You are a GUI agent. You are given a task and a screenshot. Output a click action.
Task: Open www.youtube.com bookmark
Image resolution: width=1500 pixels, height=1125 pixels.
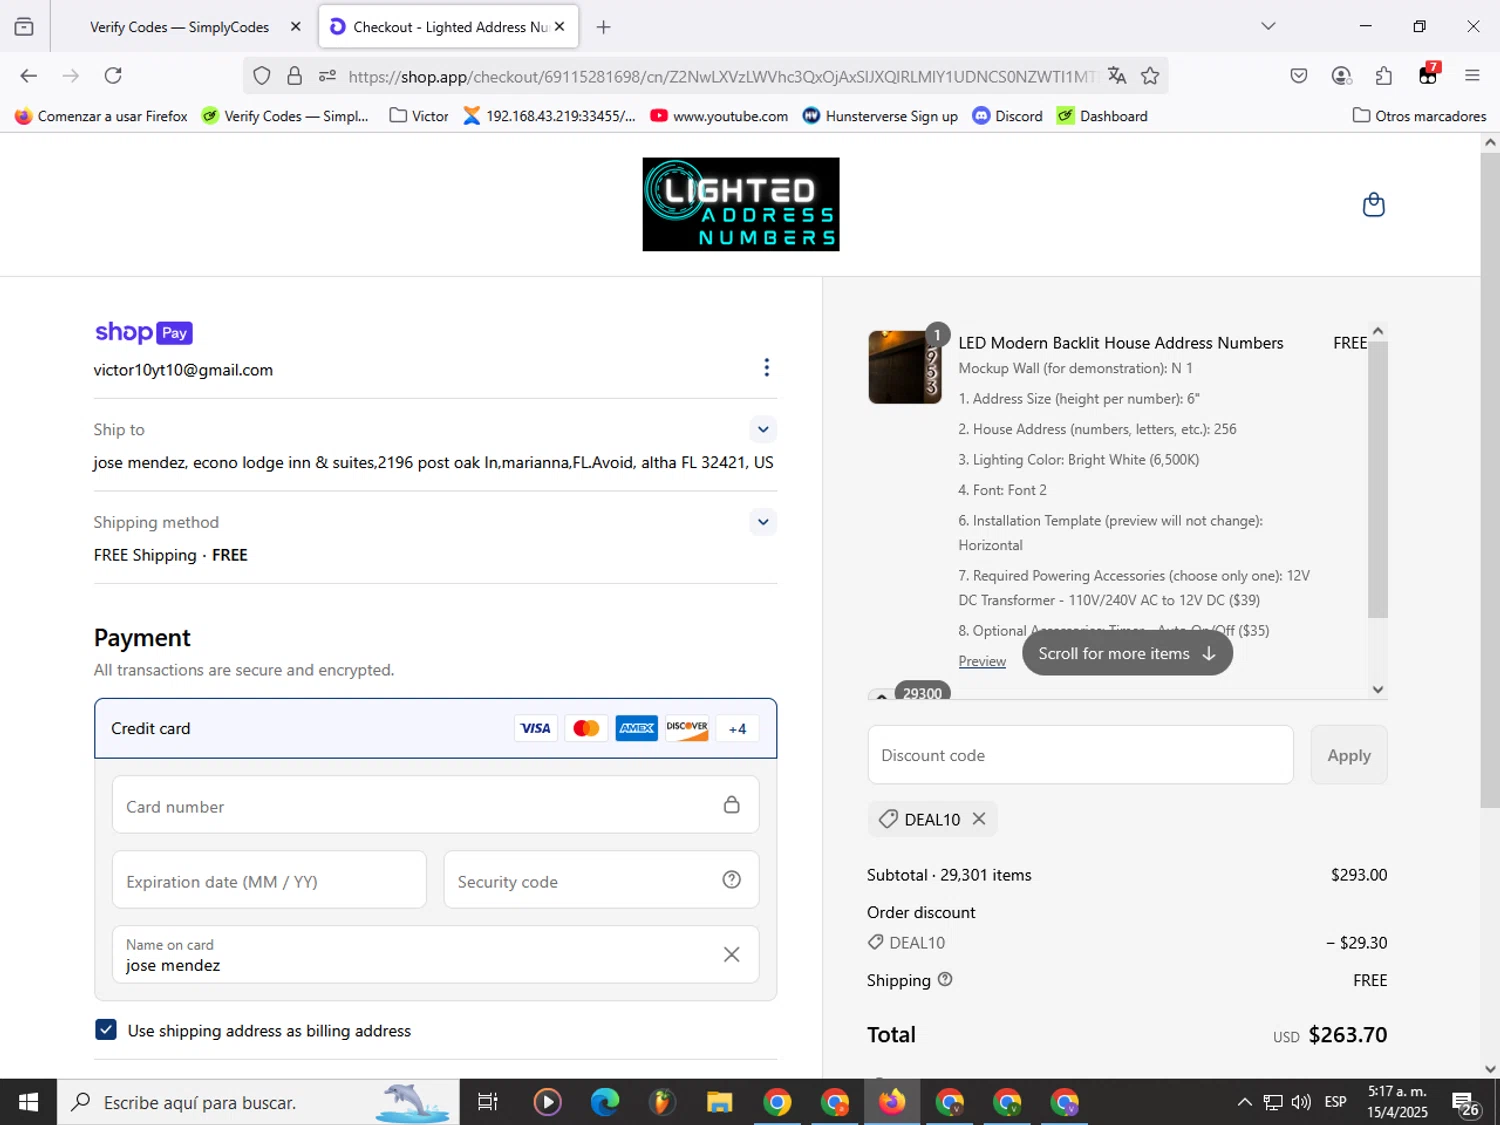pyautogui.click(x=719, y=116)
